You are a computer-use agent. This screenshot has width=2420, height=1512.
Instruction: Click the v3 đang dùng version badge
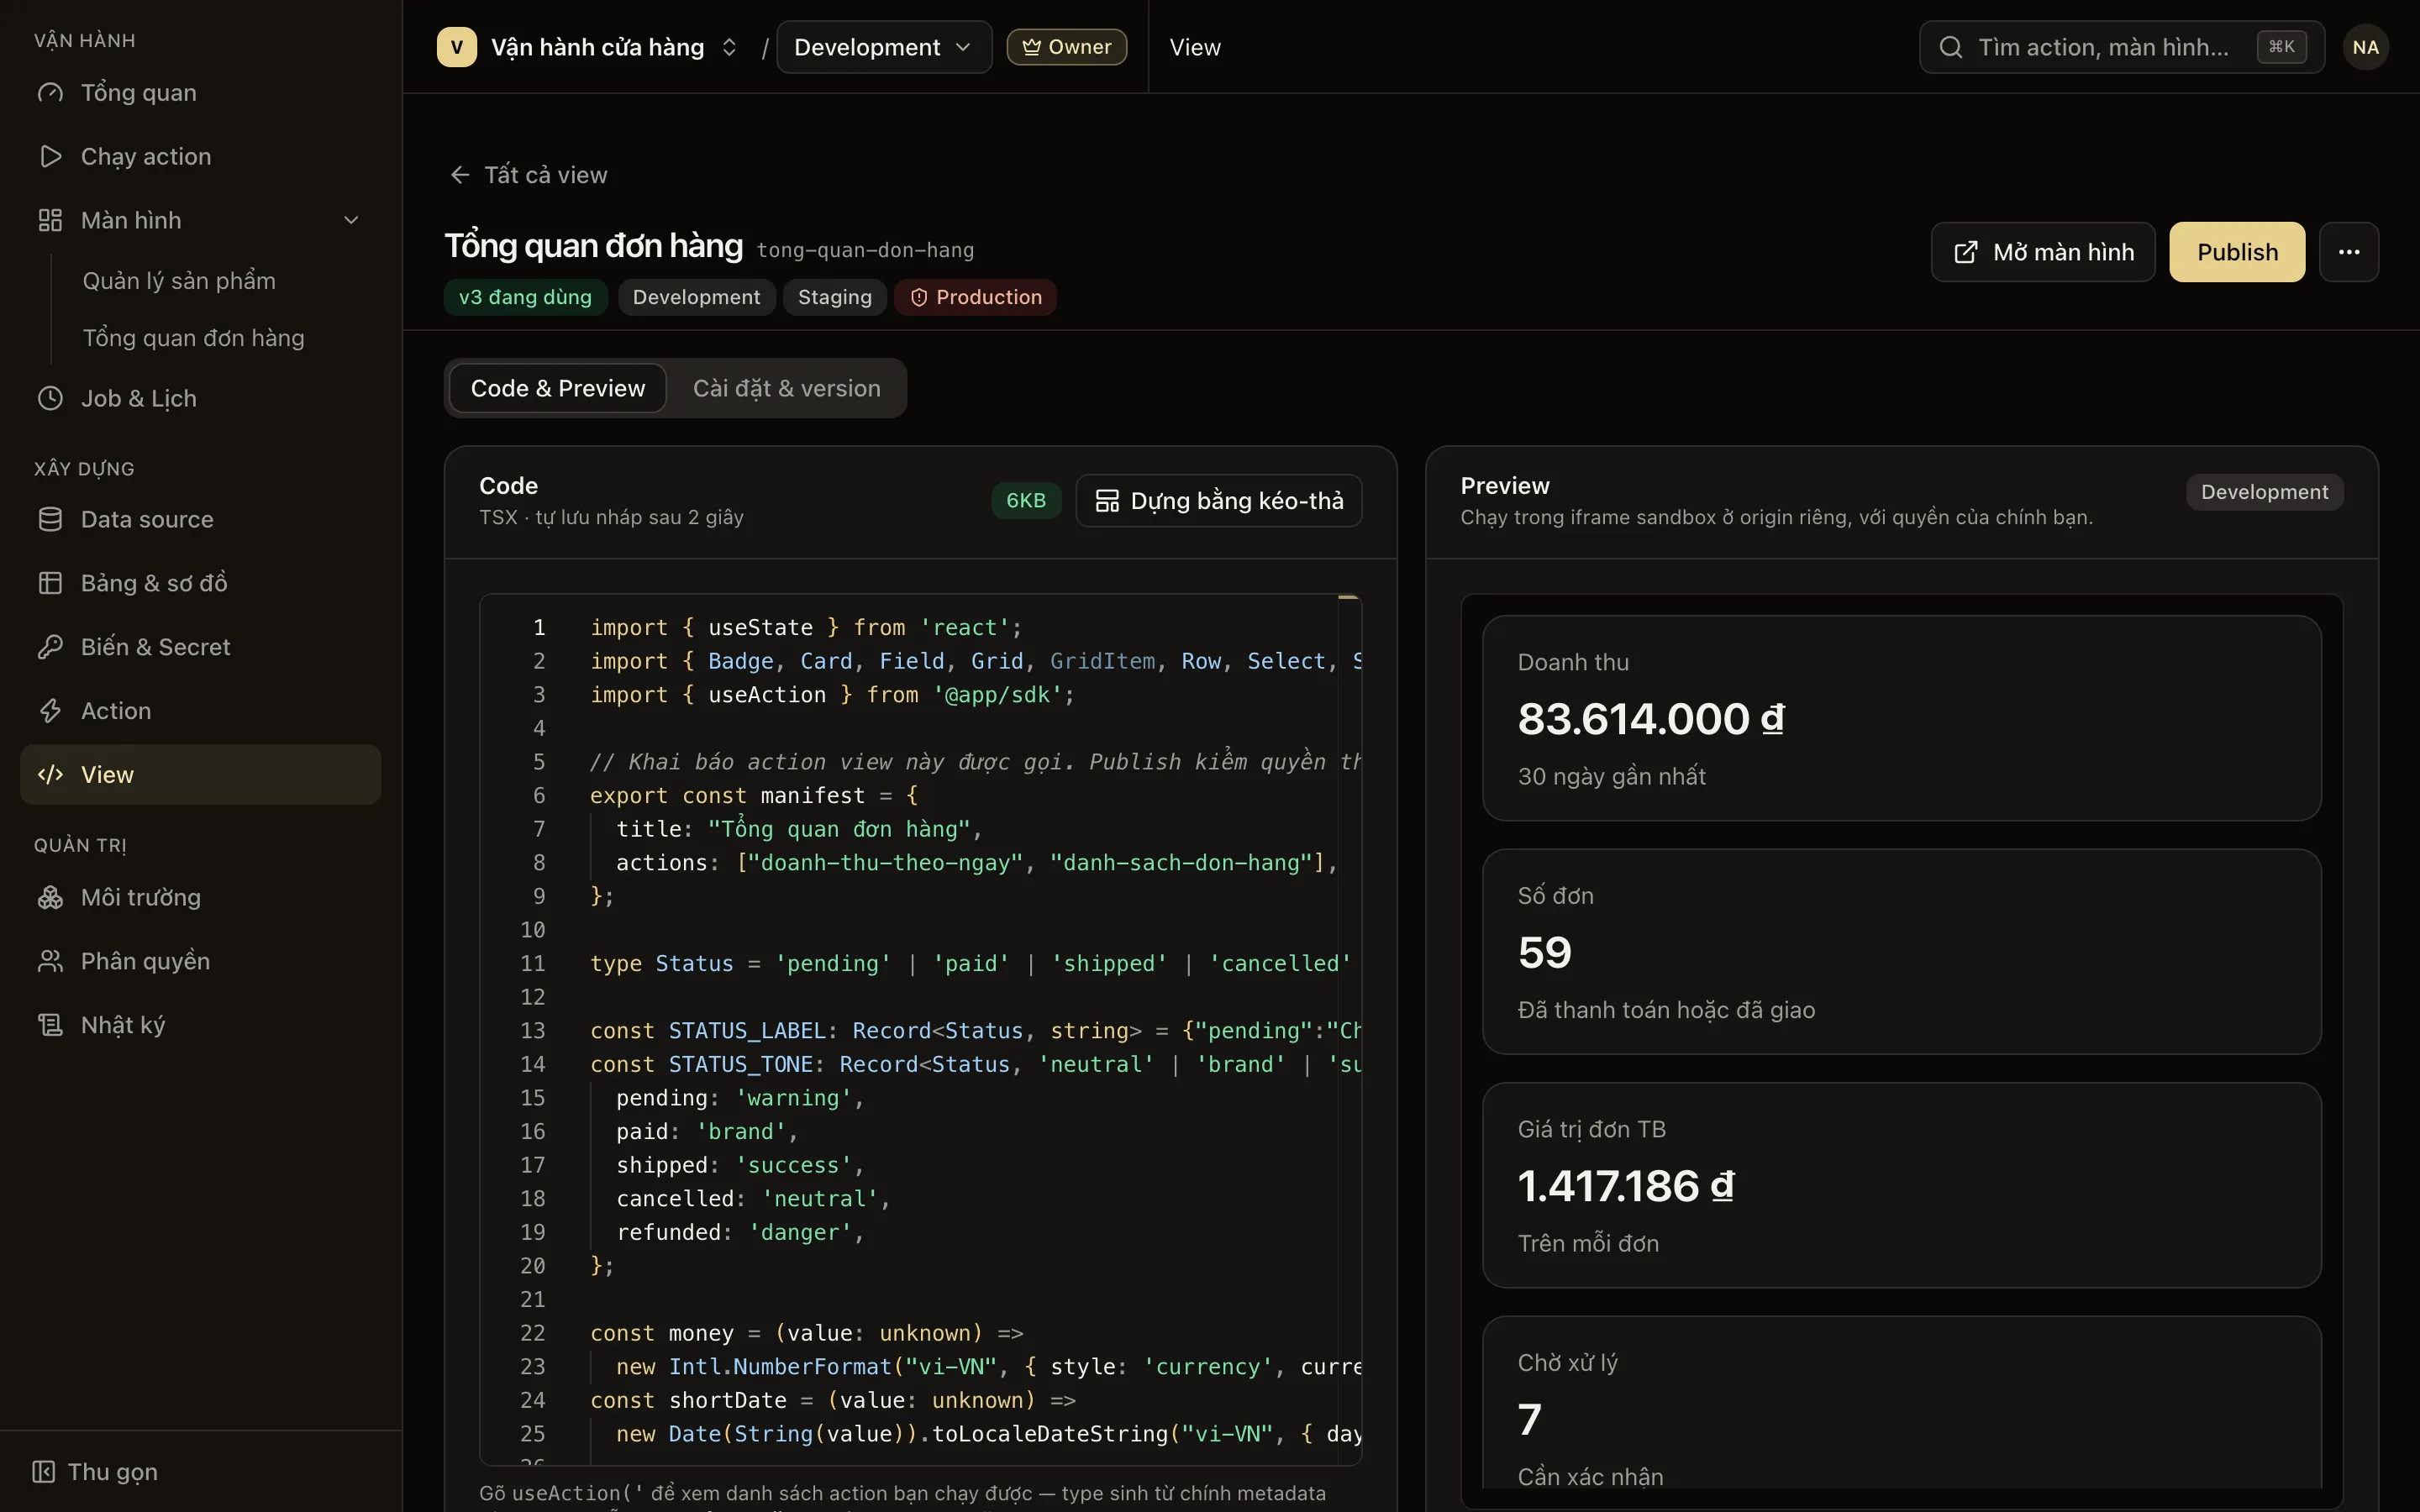(x=525, y=297)
